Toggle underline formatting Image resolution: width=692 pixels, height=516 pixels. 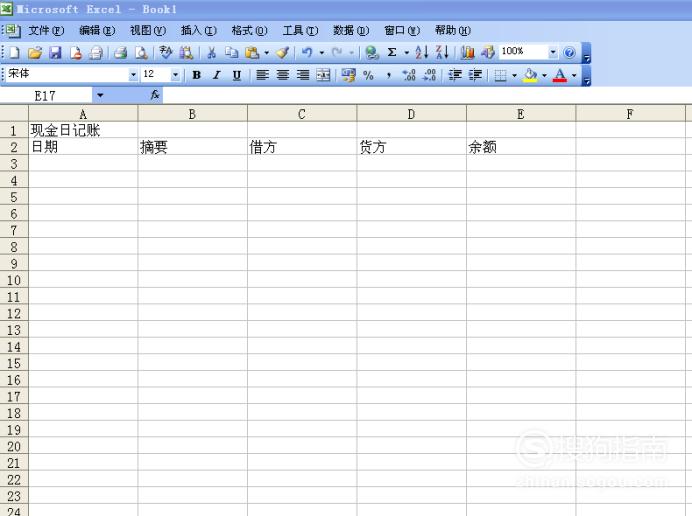point(237,75)
